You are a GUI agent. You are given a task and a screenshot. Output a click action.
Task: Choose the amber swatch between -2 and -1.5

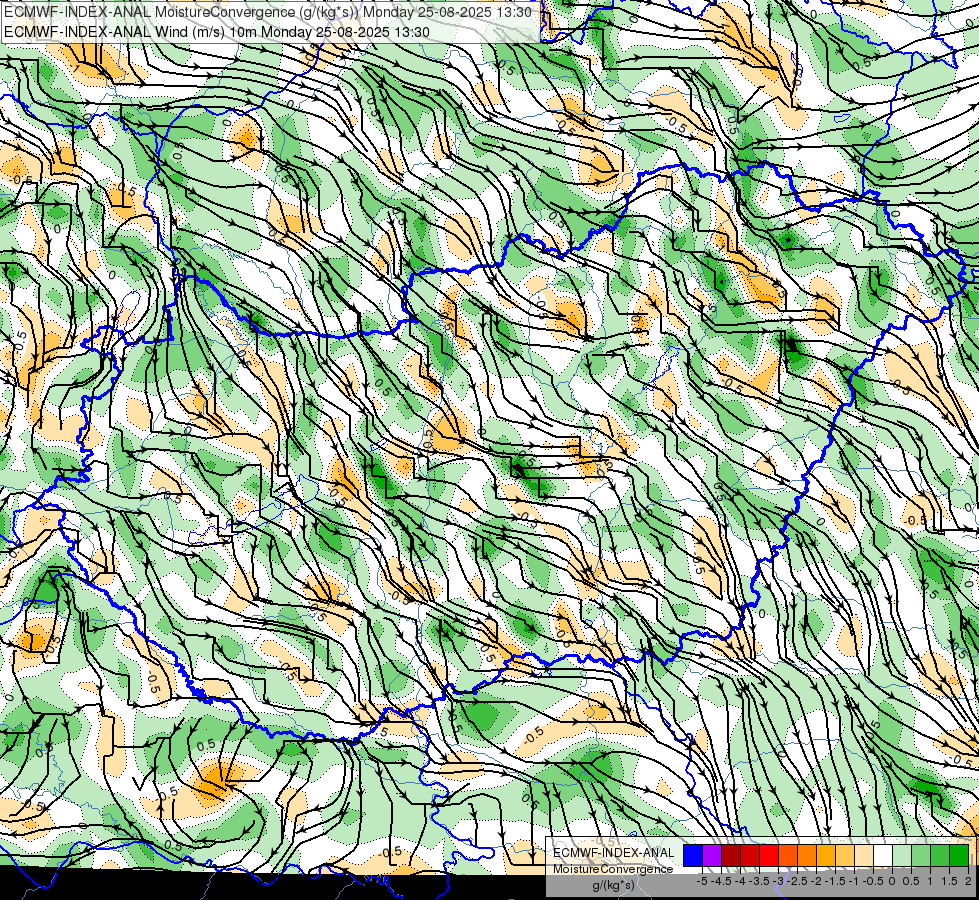point(826,855)
